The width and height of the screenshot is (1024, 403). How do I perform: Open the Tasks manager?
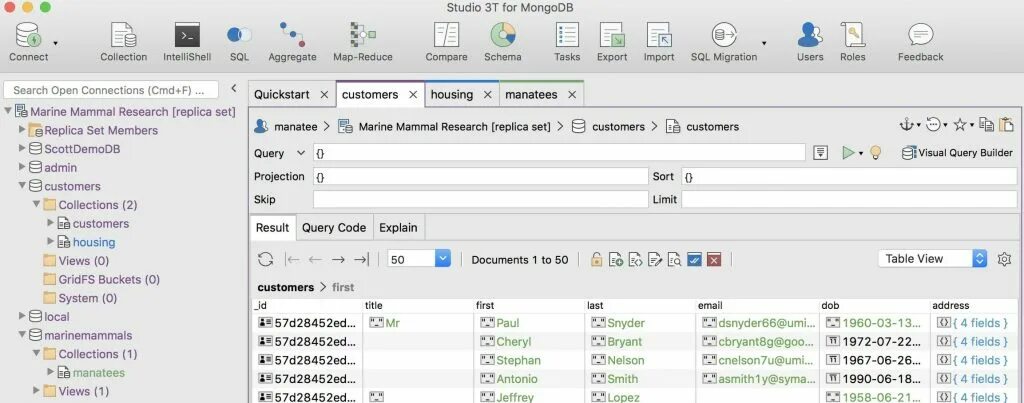(x=567, y=35)
